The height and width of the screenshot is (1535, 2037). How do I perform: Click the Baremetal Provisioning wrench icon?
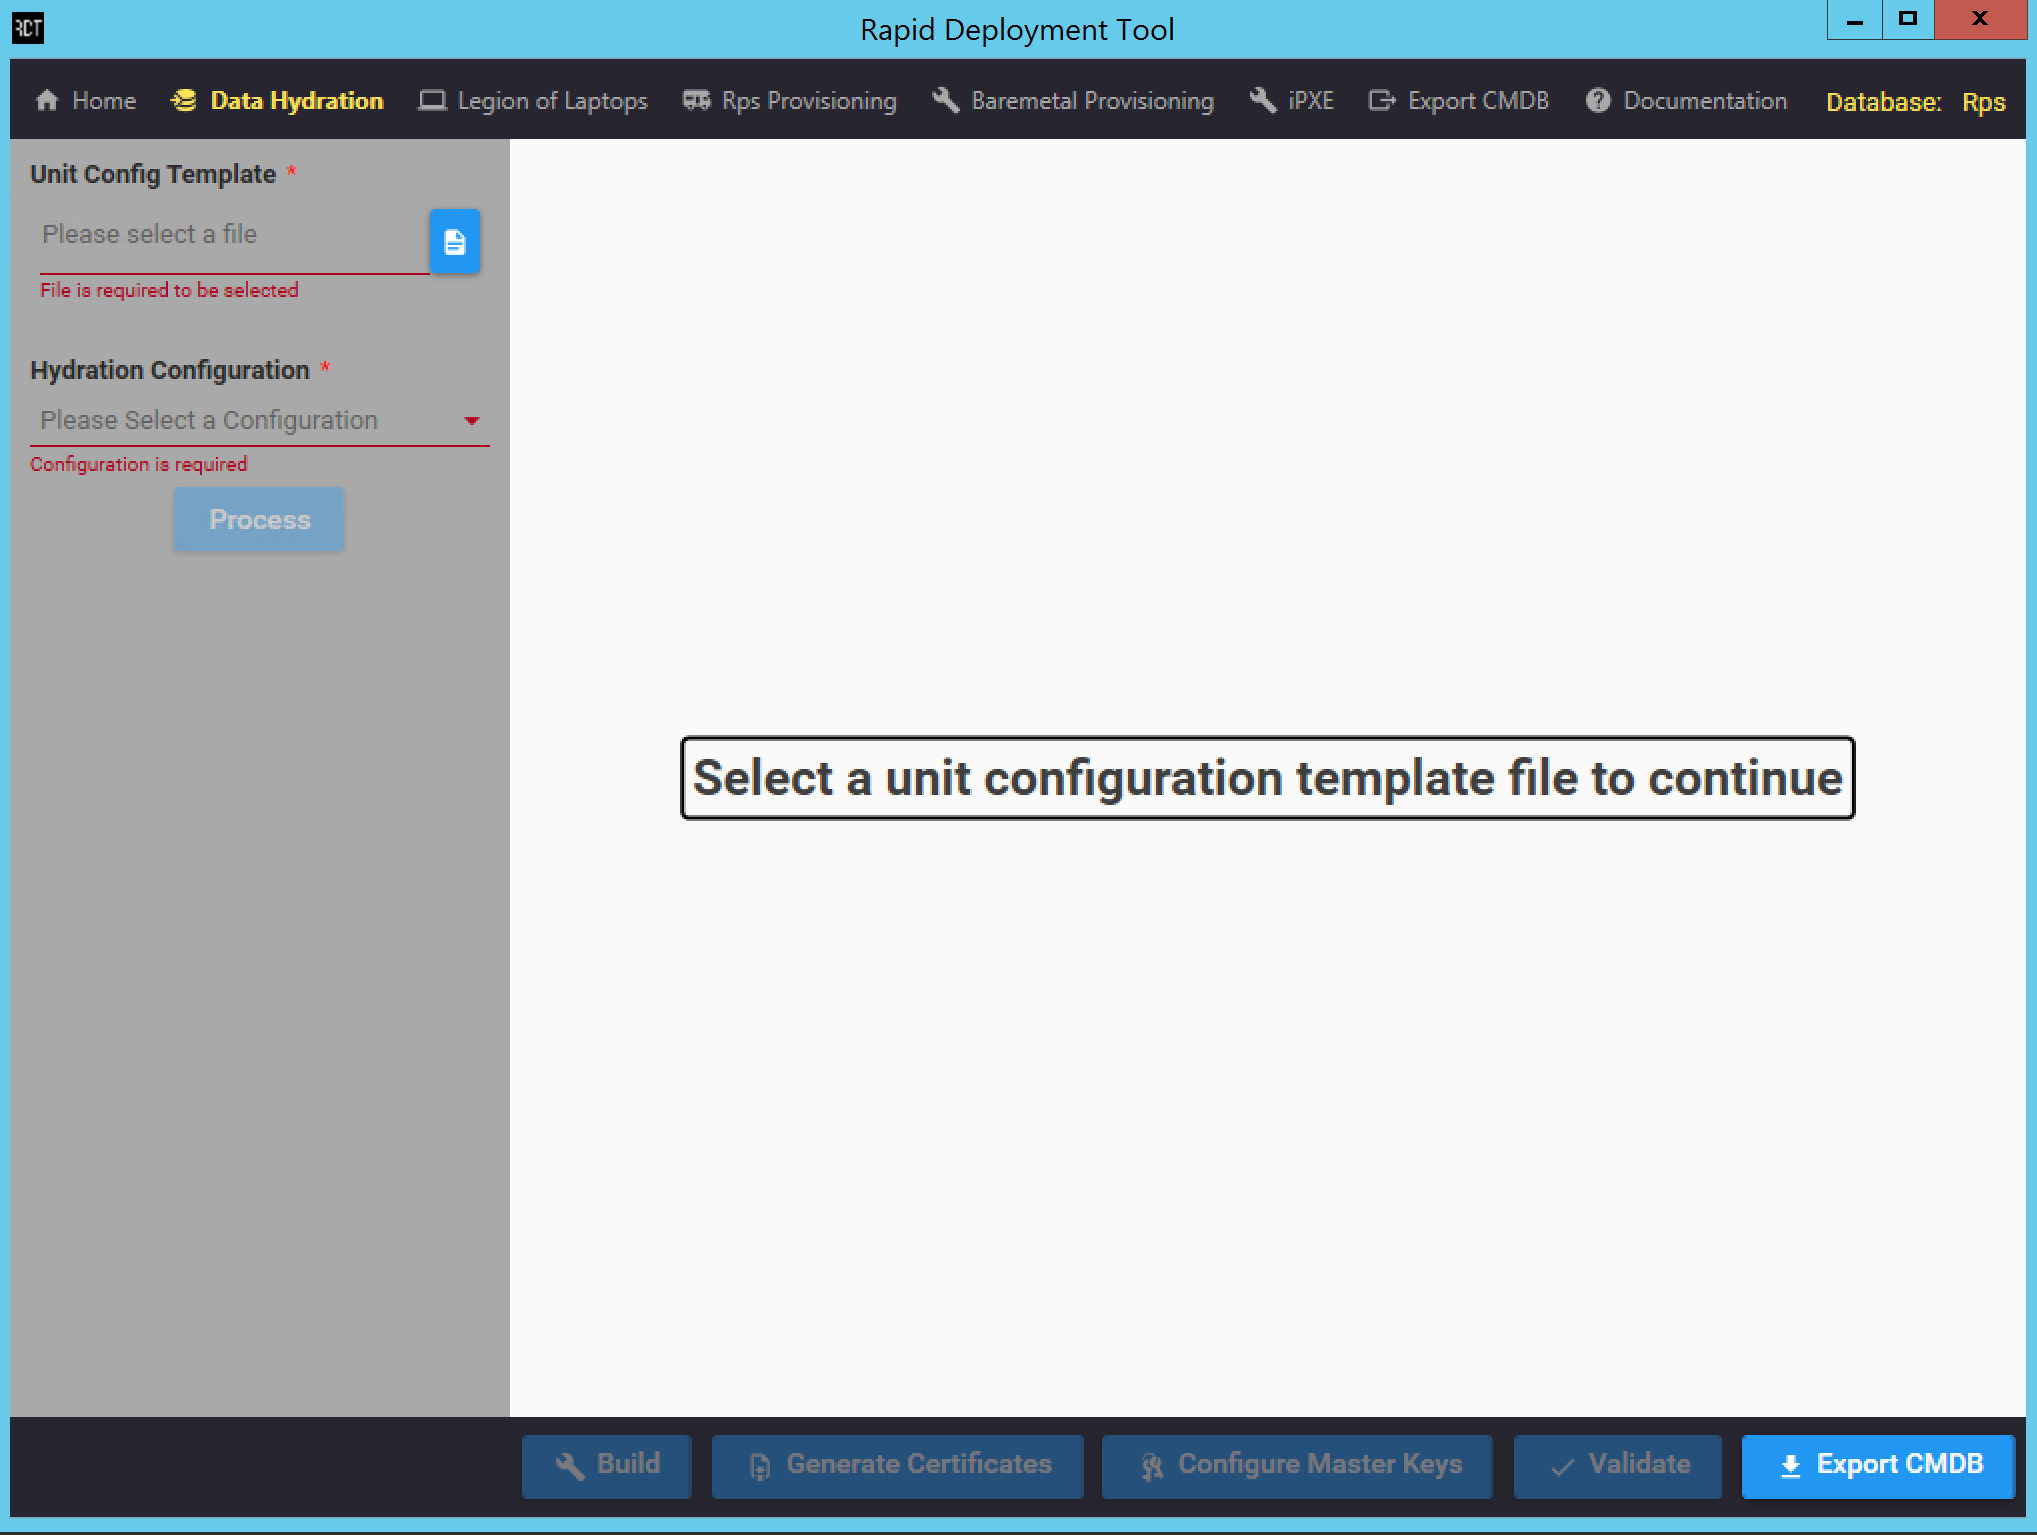tap(946, 100)
